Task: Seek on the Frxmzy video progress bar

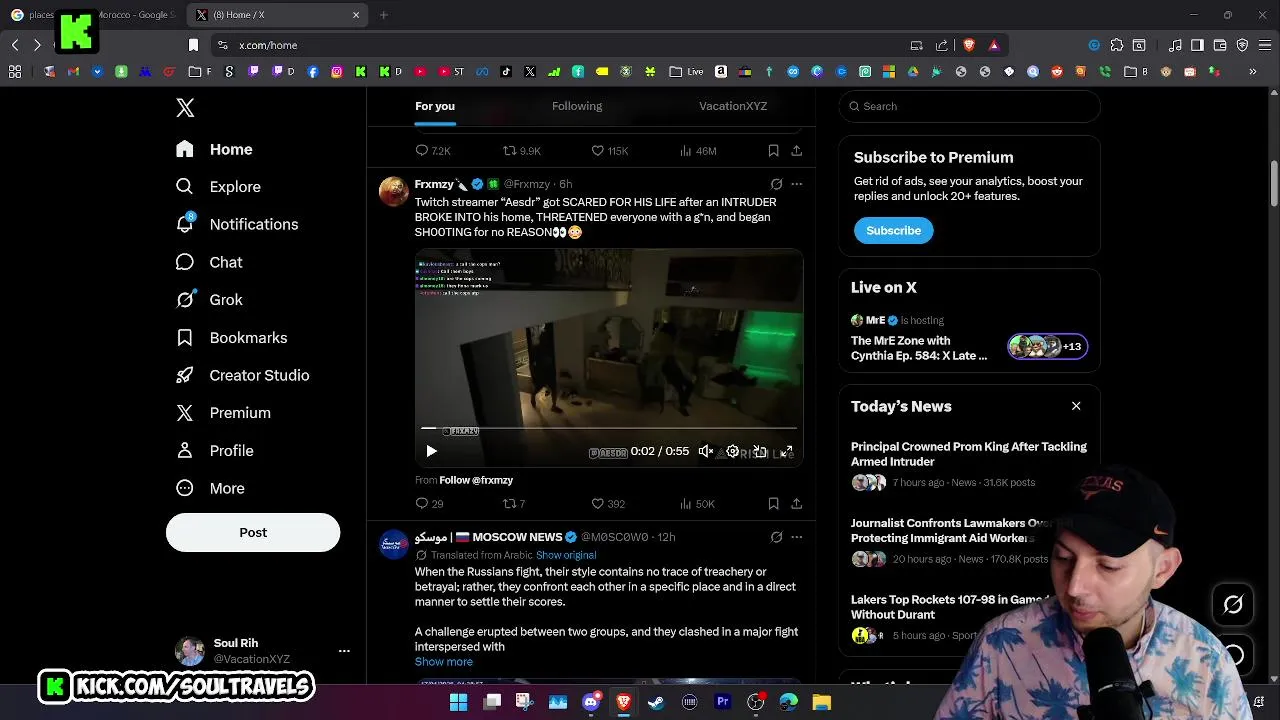Action: coord(609,428)
